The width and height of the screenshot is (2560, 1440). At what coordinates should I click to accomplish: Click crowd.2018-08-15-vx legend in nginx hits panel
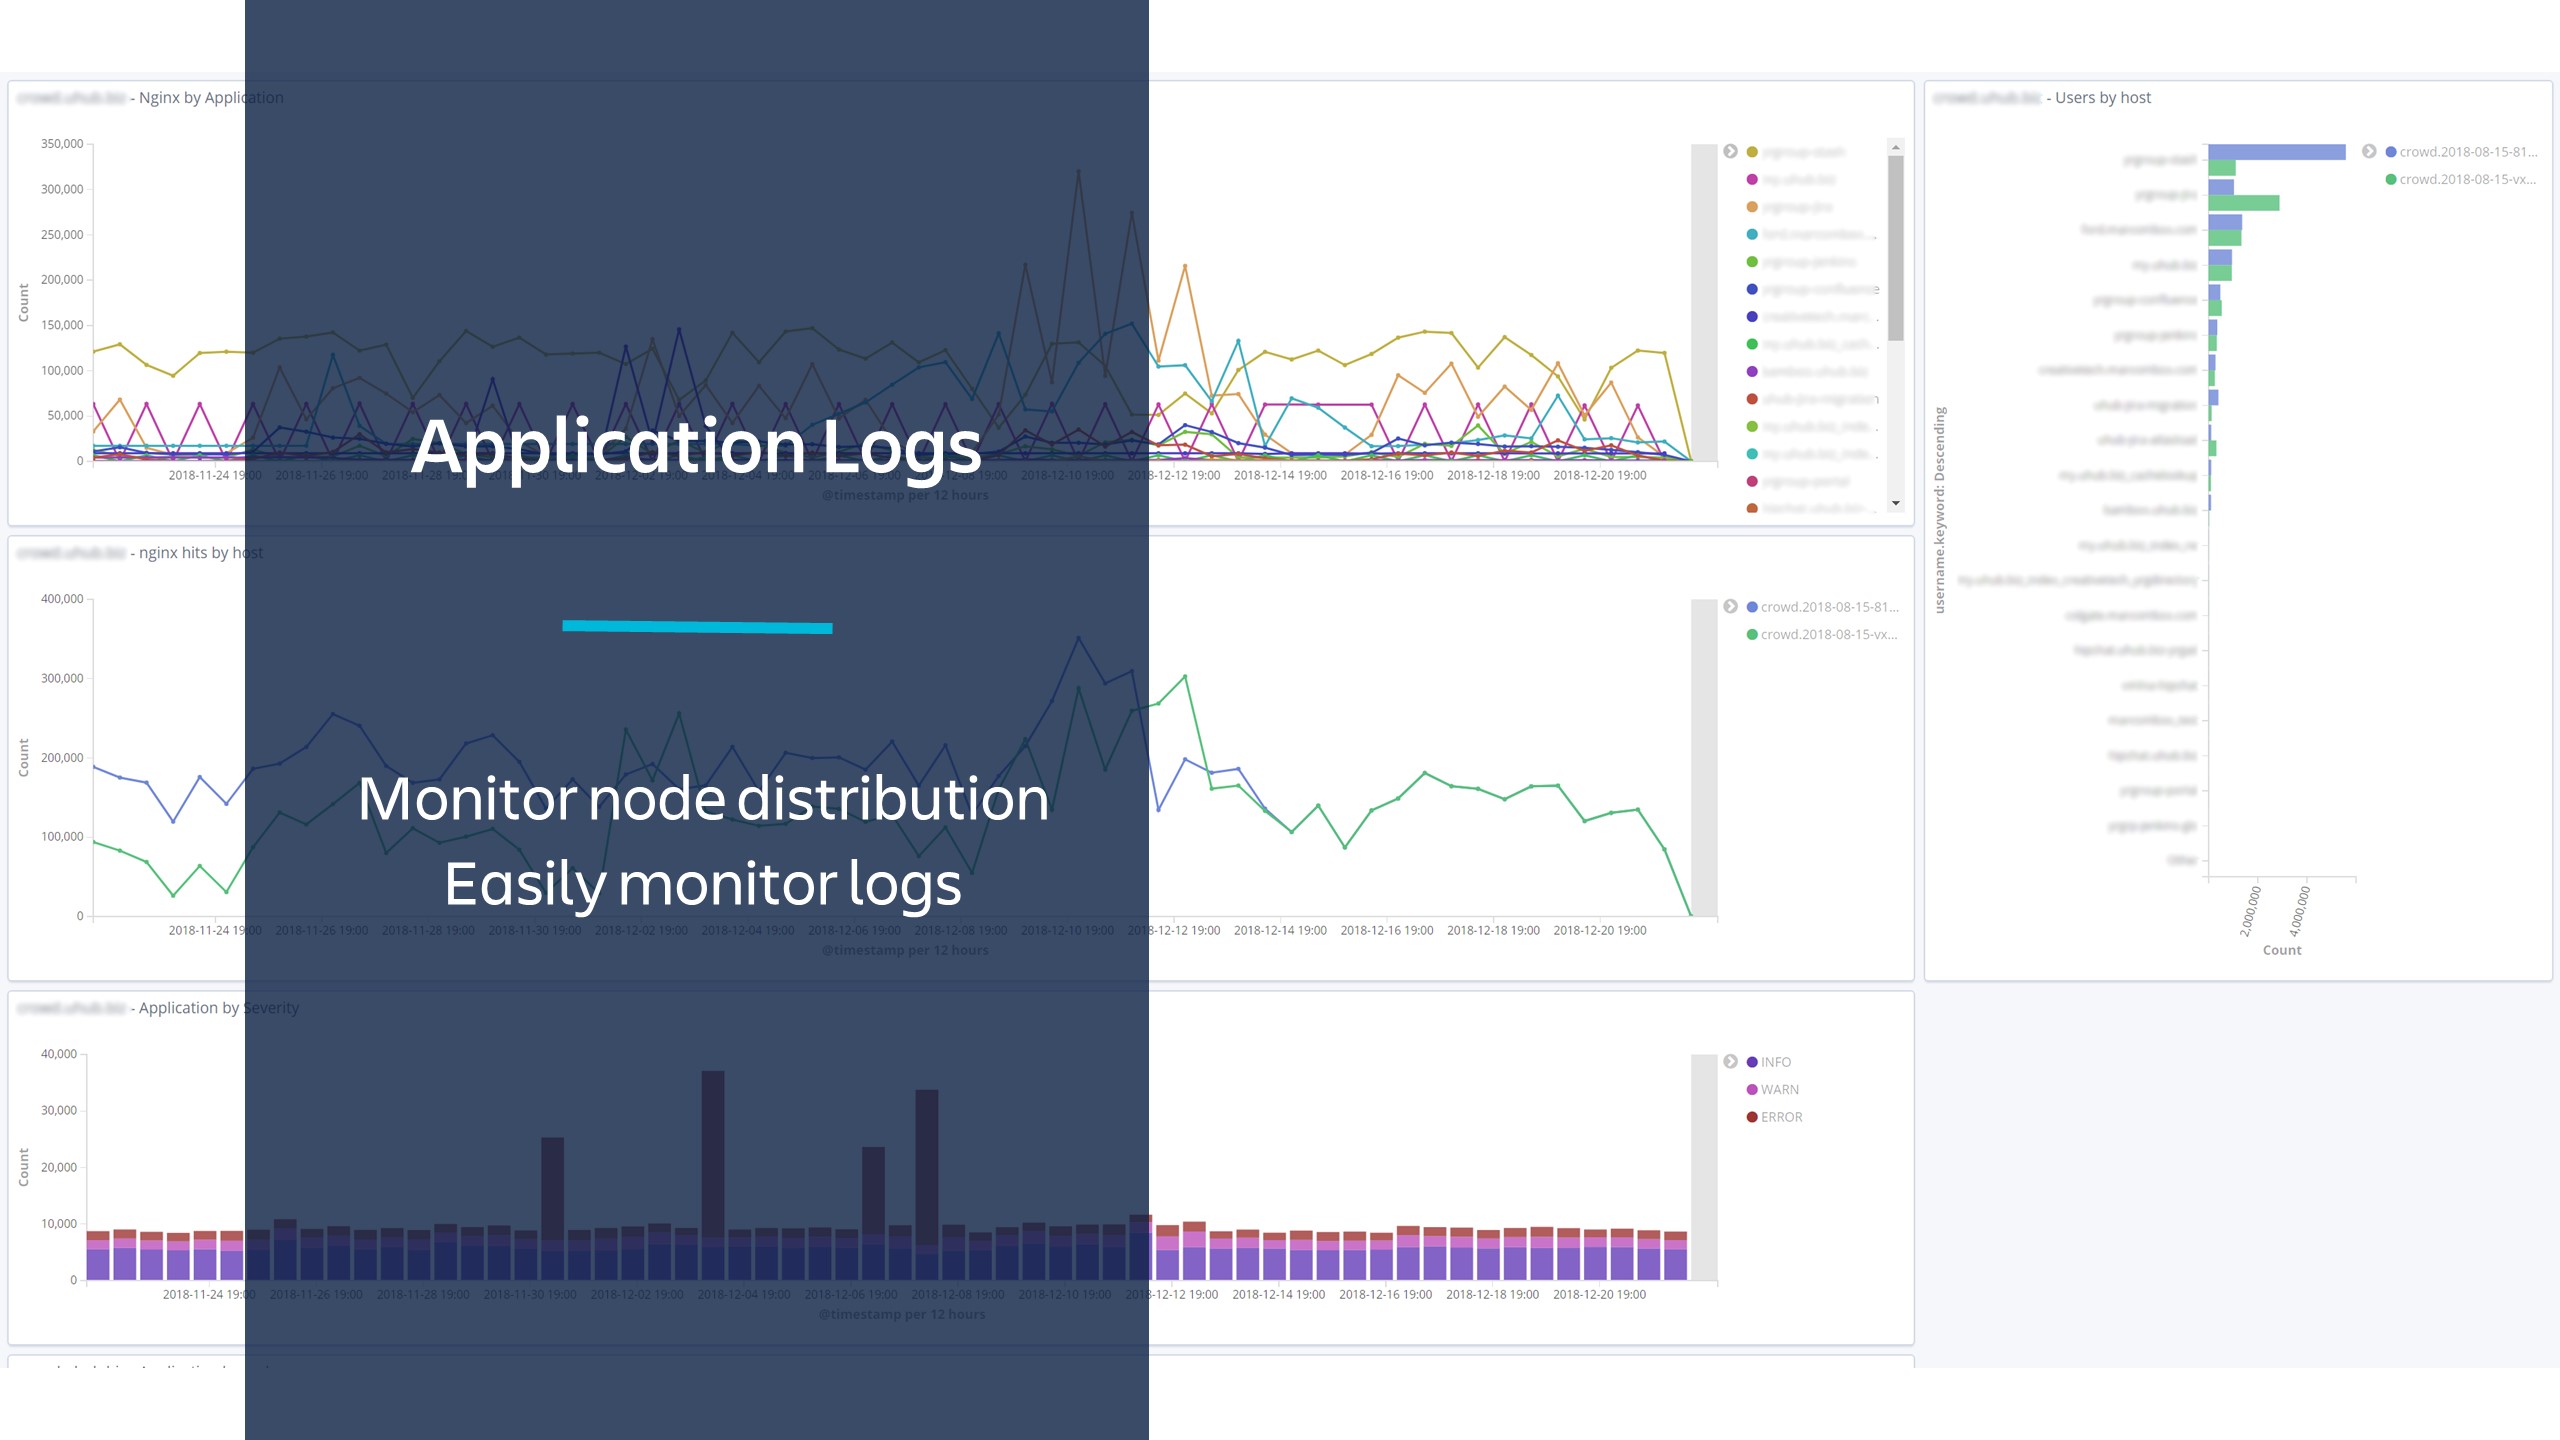click(1822, 634)
